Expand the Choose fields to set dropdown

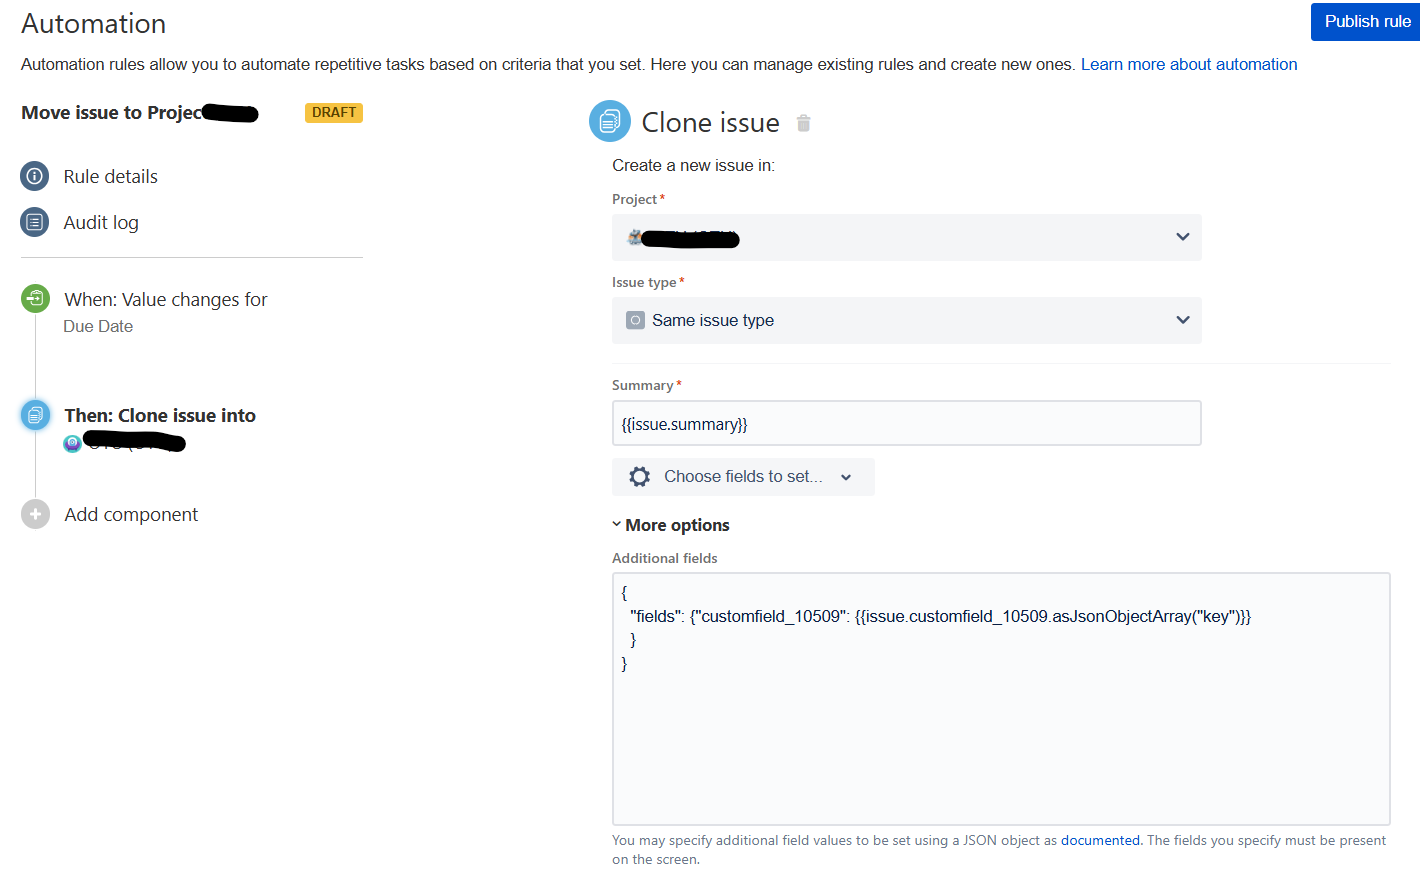pyautogui.click(x=743, y=477)
